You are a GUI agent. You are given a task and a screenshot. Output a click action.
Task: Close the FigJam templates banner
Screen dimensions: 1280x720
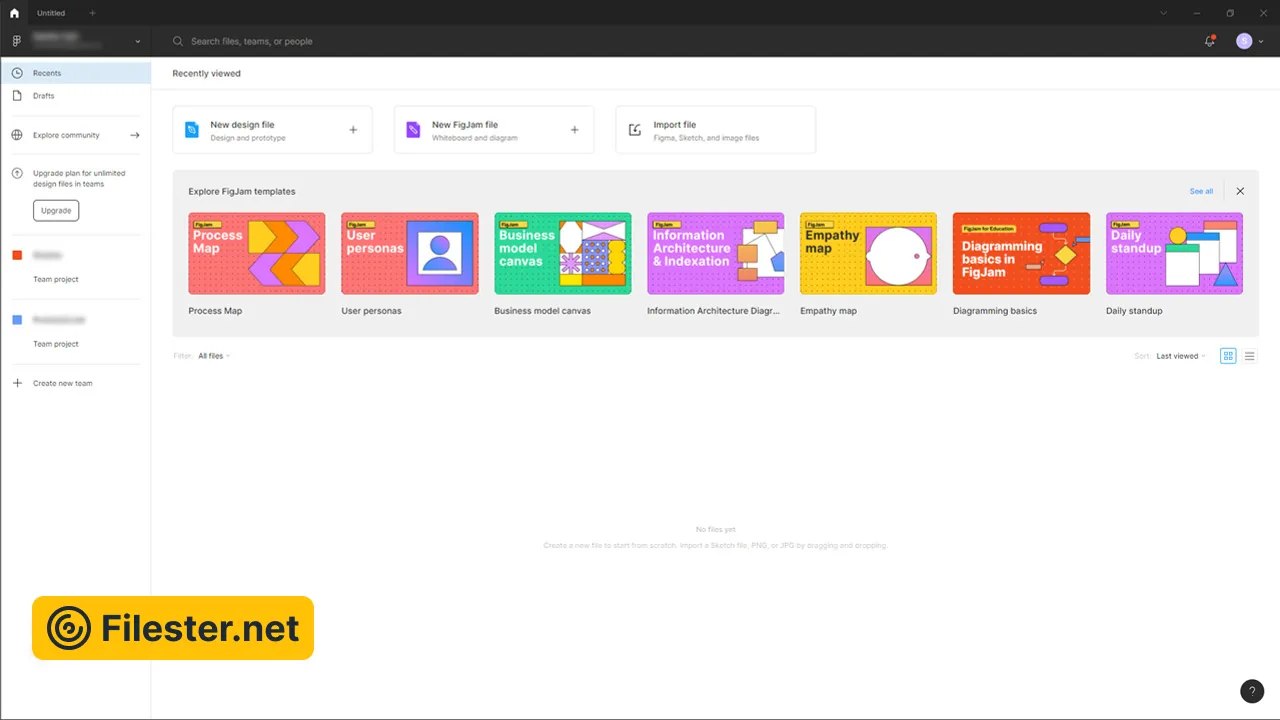(1240, 191)
